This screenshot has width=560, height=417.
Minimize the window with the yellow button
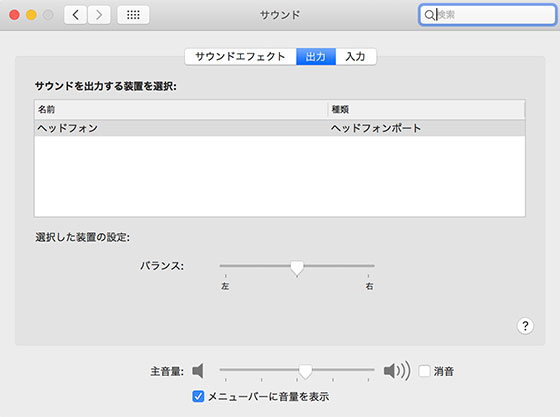(x=31, y=15)
